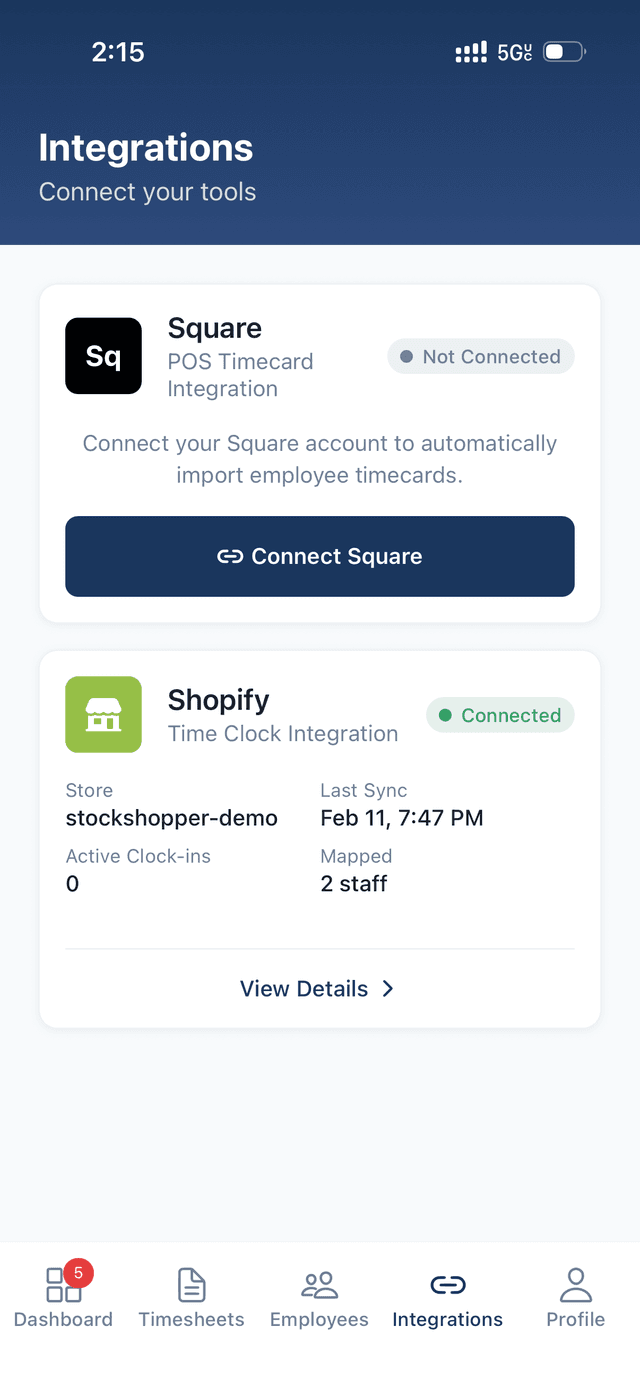Open the Profile person icon
The width and height of the screenshot is (640, 1391).
[575, 1285]
